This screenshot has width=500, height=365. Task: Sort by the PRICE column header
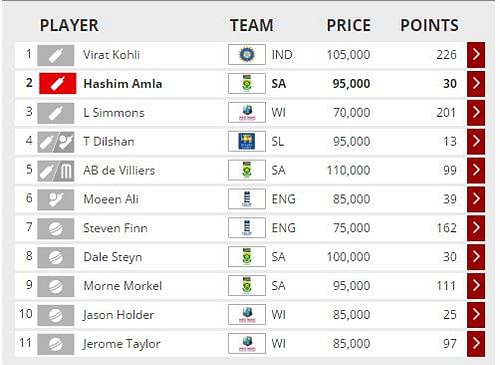[x=349, y=25]
